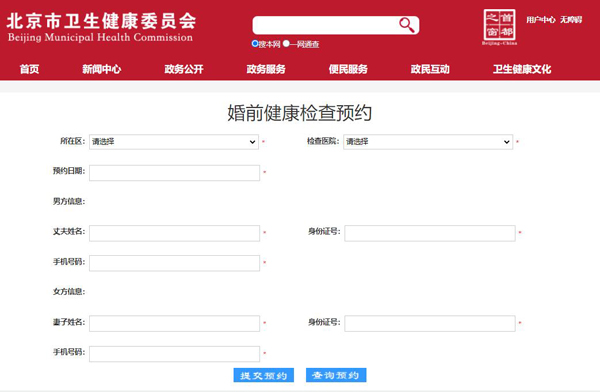The image size is (600, 392).
Task: Click the 查询预约 query button
Action: (x=336, y=375)
